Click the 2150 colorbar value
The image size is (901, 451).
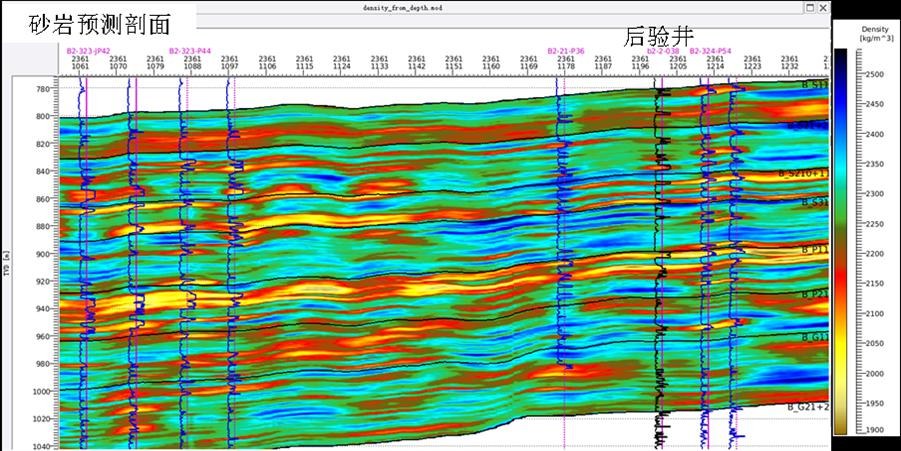pos(876,284)
